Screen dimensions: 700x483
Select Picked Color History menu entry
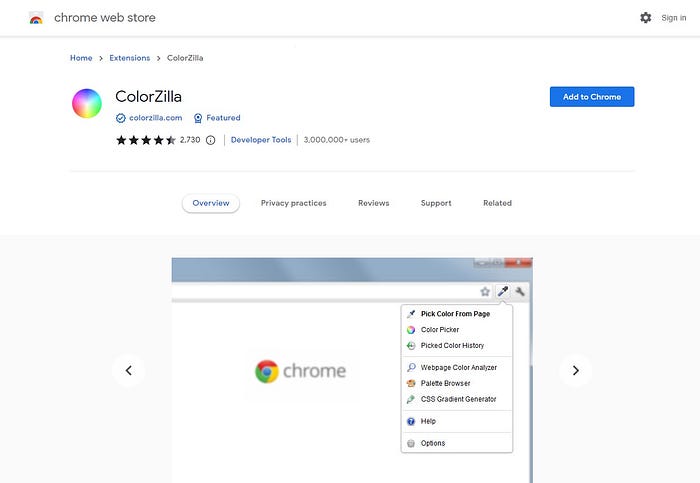point(457,346)
